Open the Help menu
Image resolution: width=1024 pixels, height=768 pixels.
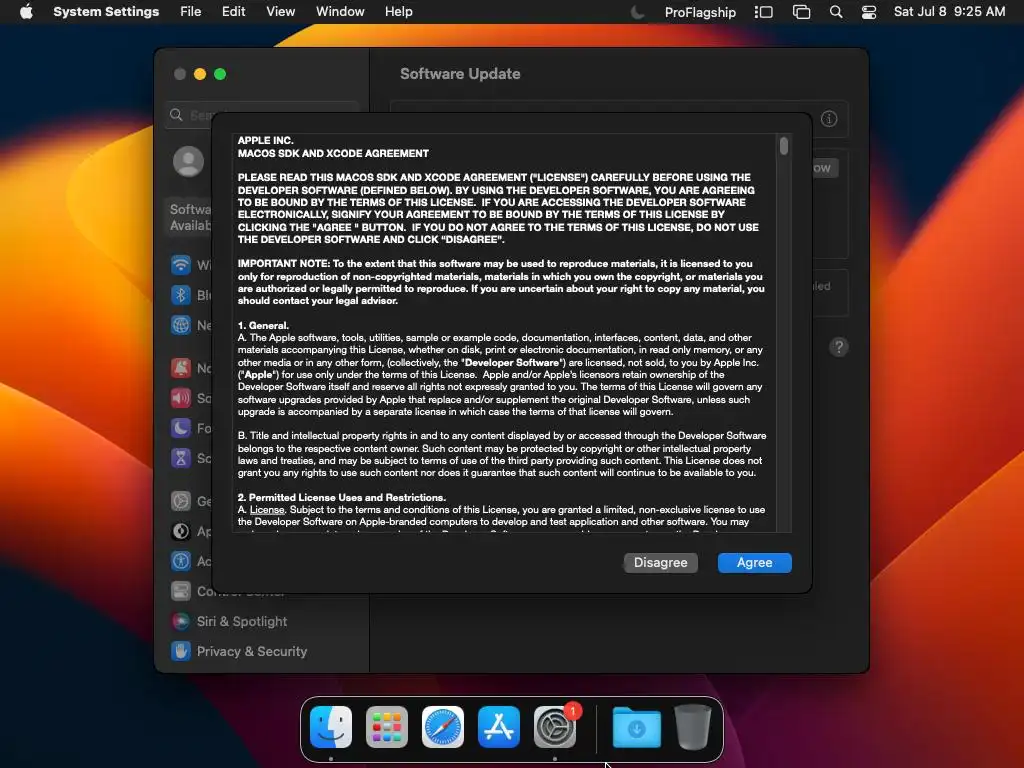398,12
